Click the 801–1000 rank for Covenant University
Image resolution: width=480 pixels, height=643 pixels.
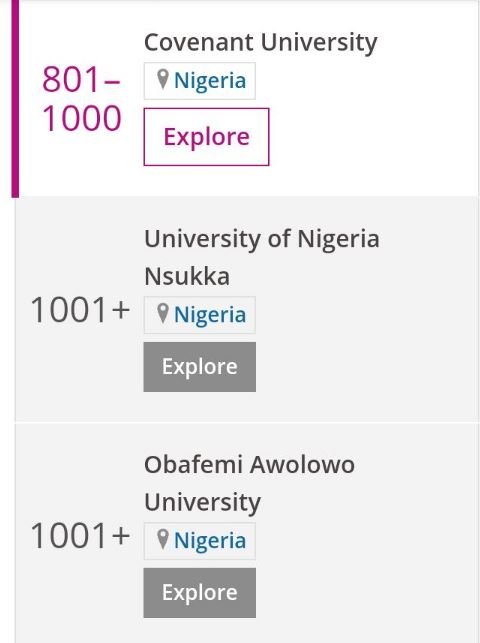82,99
